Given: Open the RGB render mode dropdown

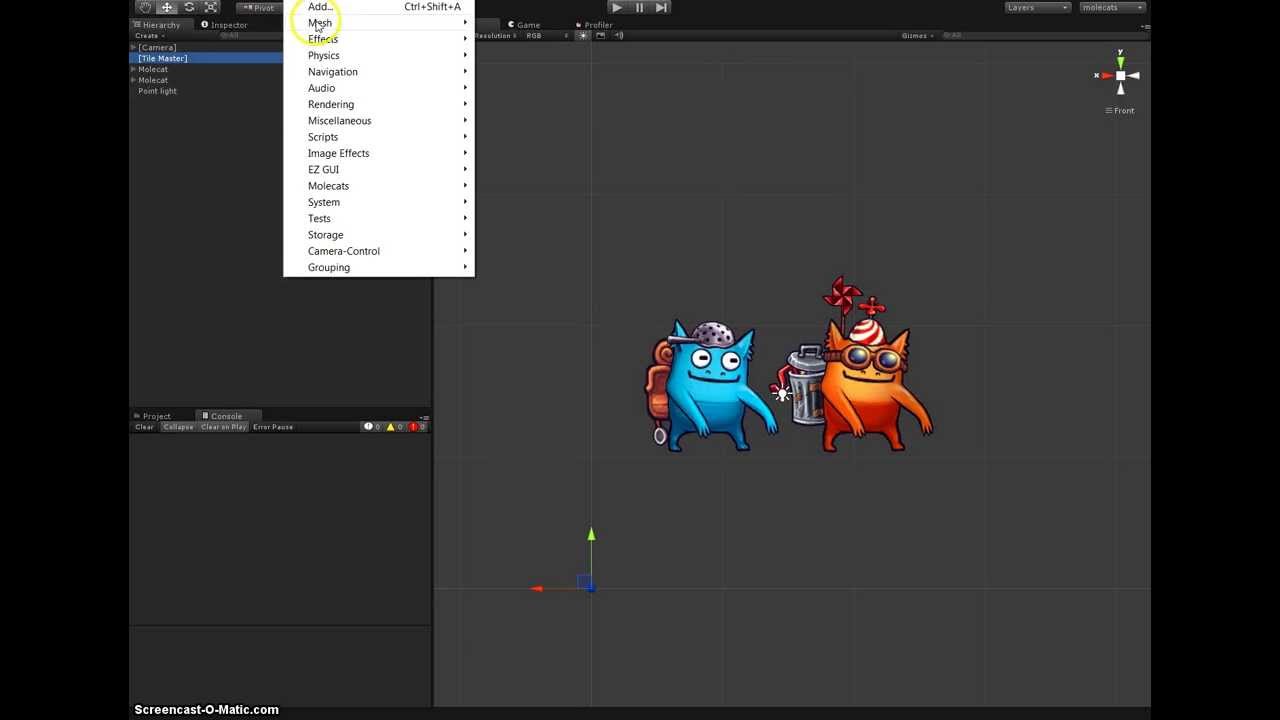Looking at the screenshot, I should click(546, 36).
